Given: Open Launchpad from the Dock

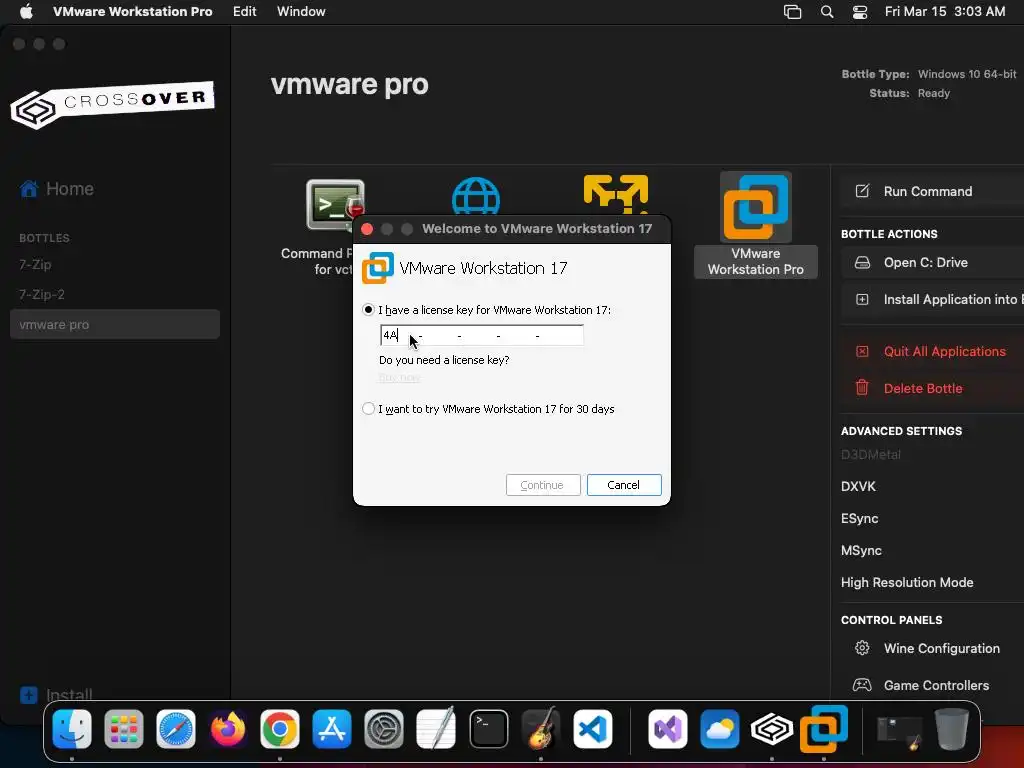Looking at the screenshot, I should (123, 729).
